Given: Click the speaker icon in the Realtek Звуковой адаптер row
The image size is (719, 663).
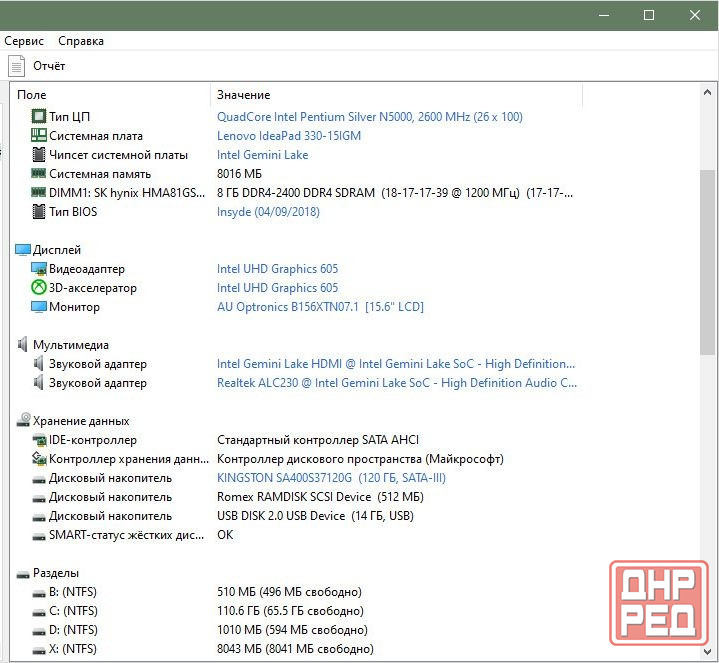Looking at the screenshot, I should [x=39, y=382].
